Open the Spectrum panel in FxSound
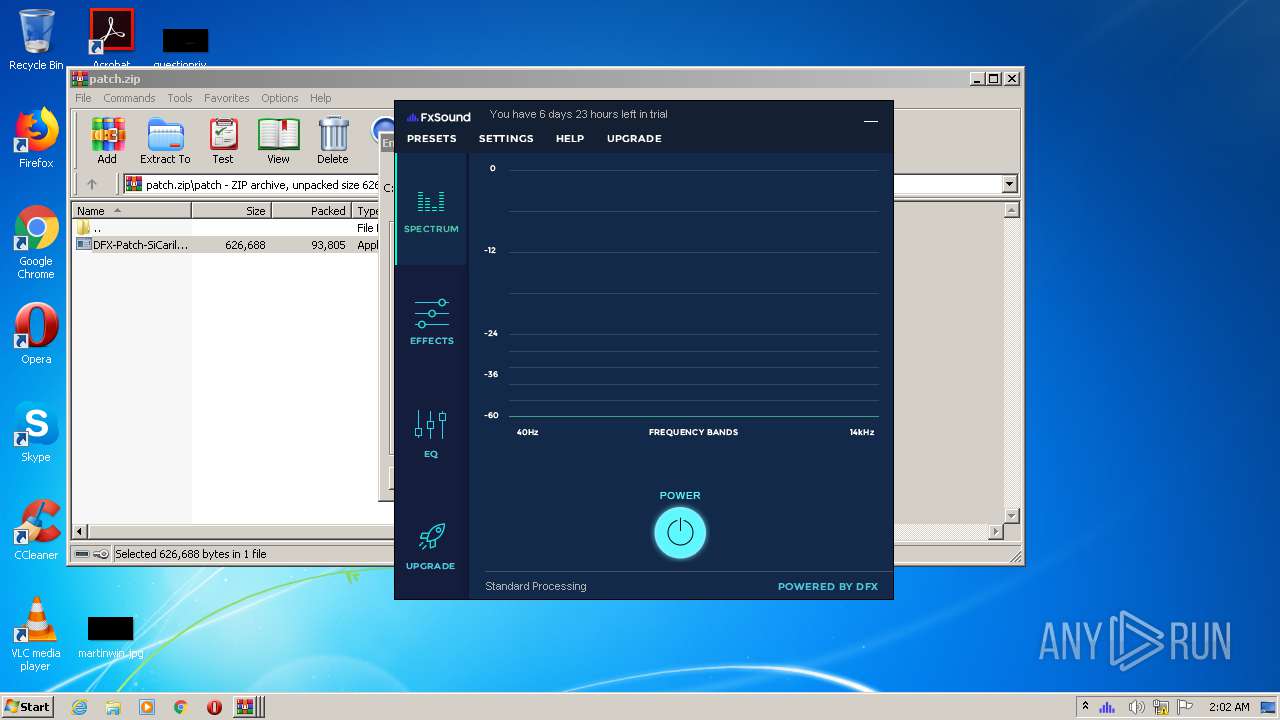Viewport: 1280px width, 720px height. coord(431,210)
